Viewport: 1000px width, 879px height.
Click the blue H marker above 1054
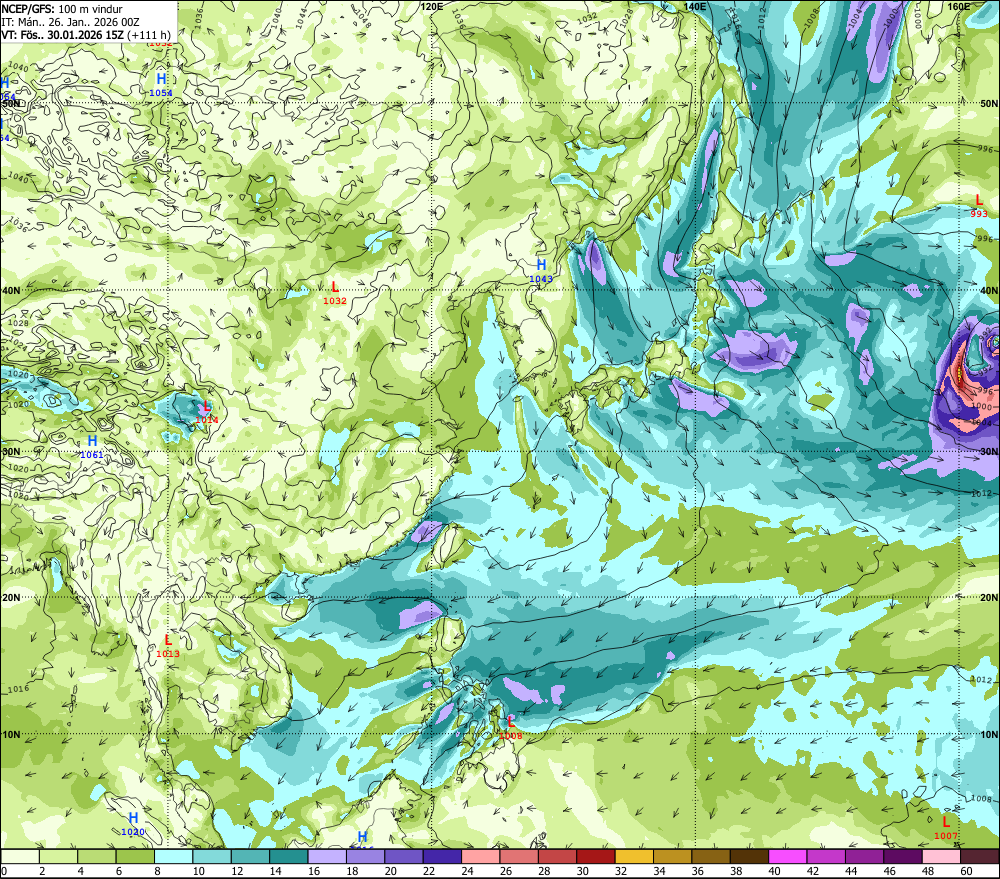(x=161, y=79)
